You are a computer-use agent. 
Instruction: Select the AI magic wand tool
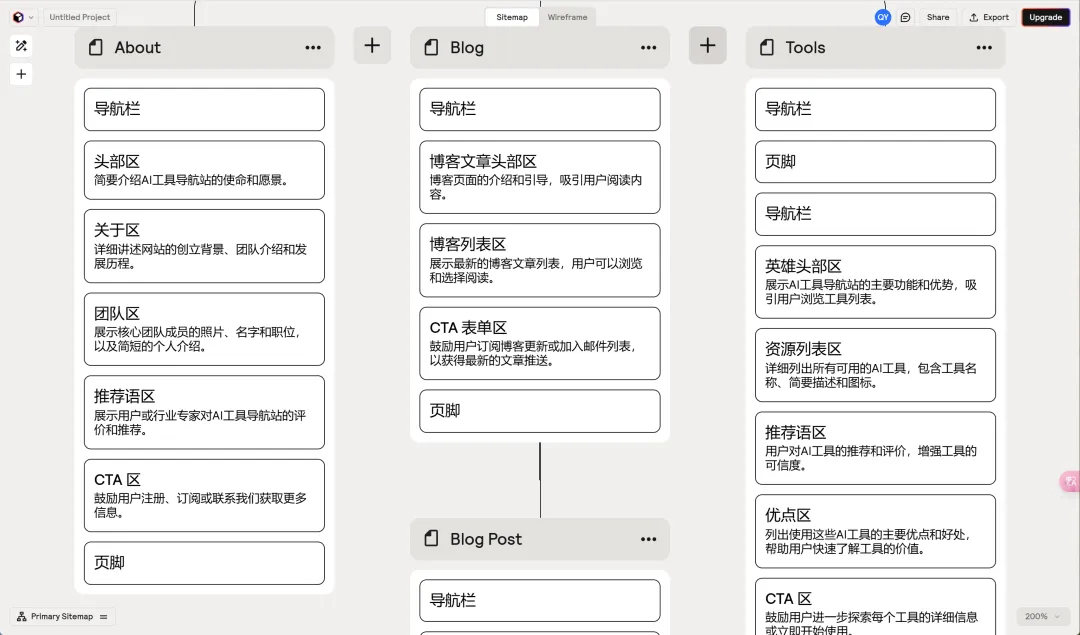pos(21,46)
